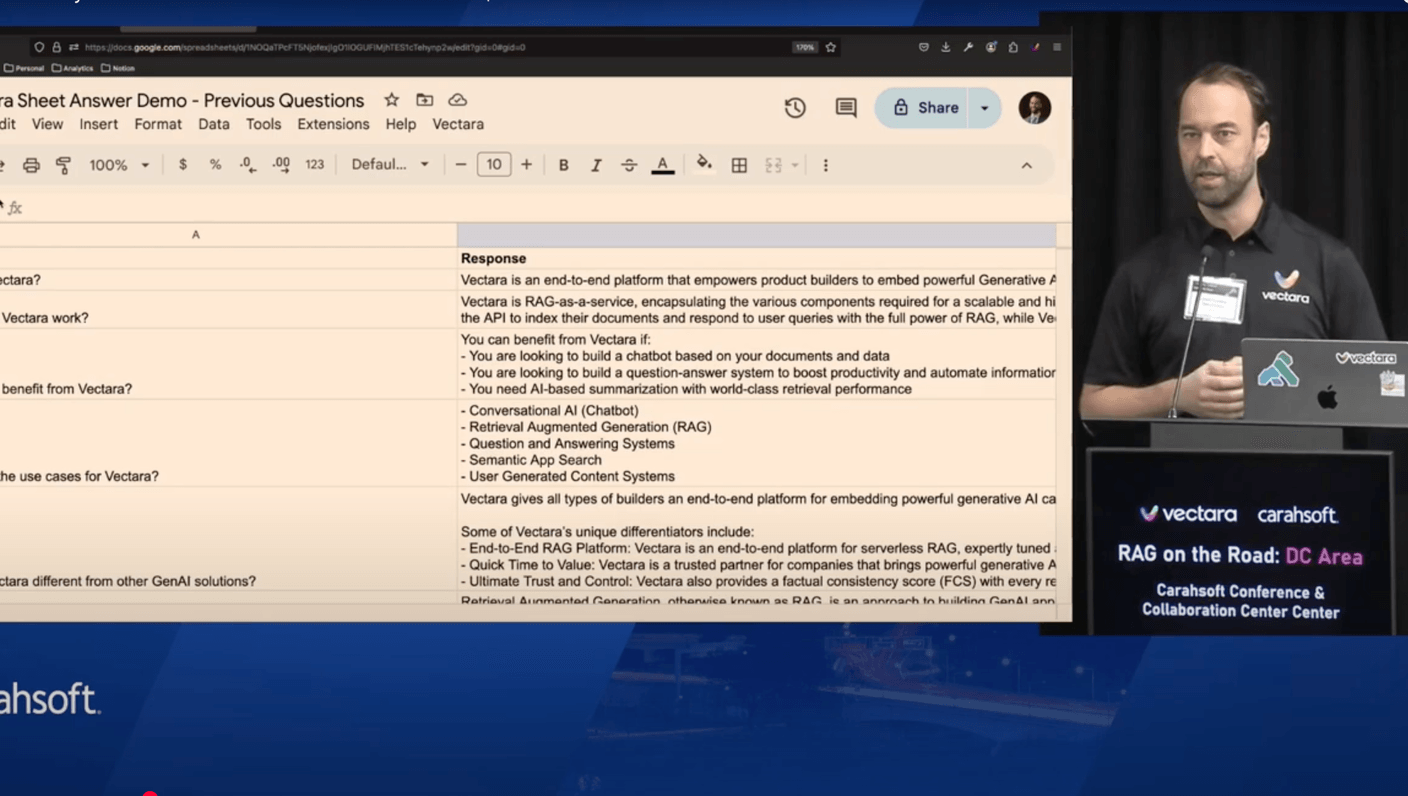Screen dimensions: 1408x796
Task: Click the cloud document status icon
Action: tap(457, 100)
